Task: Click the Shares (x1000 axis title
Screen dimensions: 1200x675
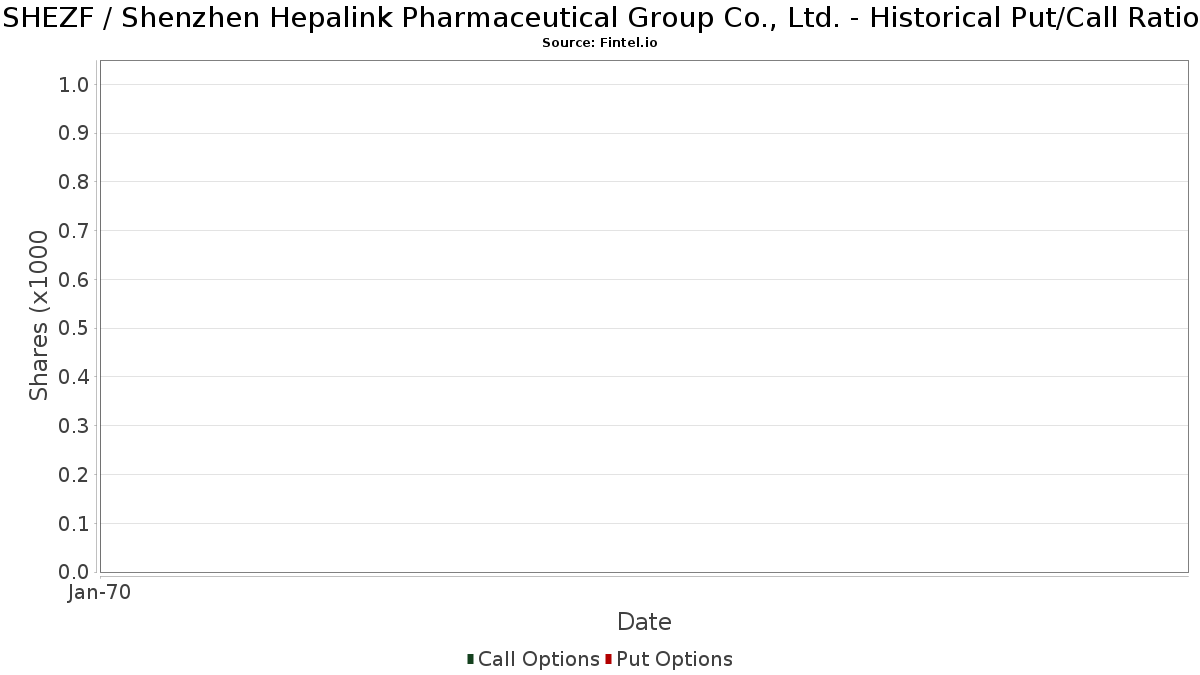Action: [39, 315]
